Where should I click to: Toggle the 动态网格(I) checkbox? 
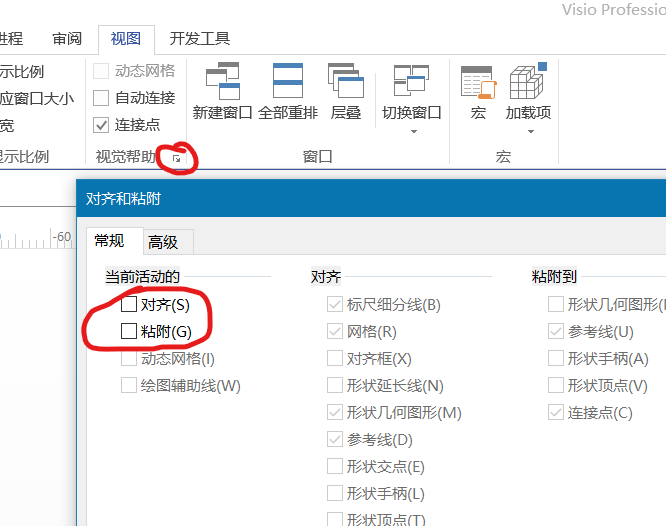[x=129, y=358]
